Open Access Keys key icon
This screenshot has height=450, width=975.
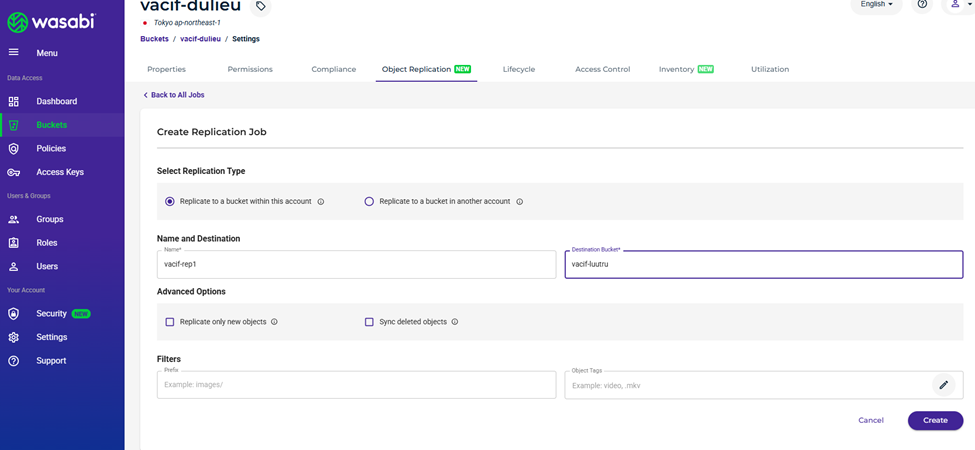pos(14,172)
